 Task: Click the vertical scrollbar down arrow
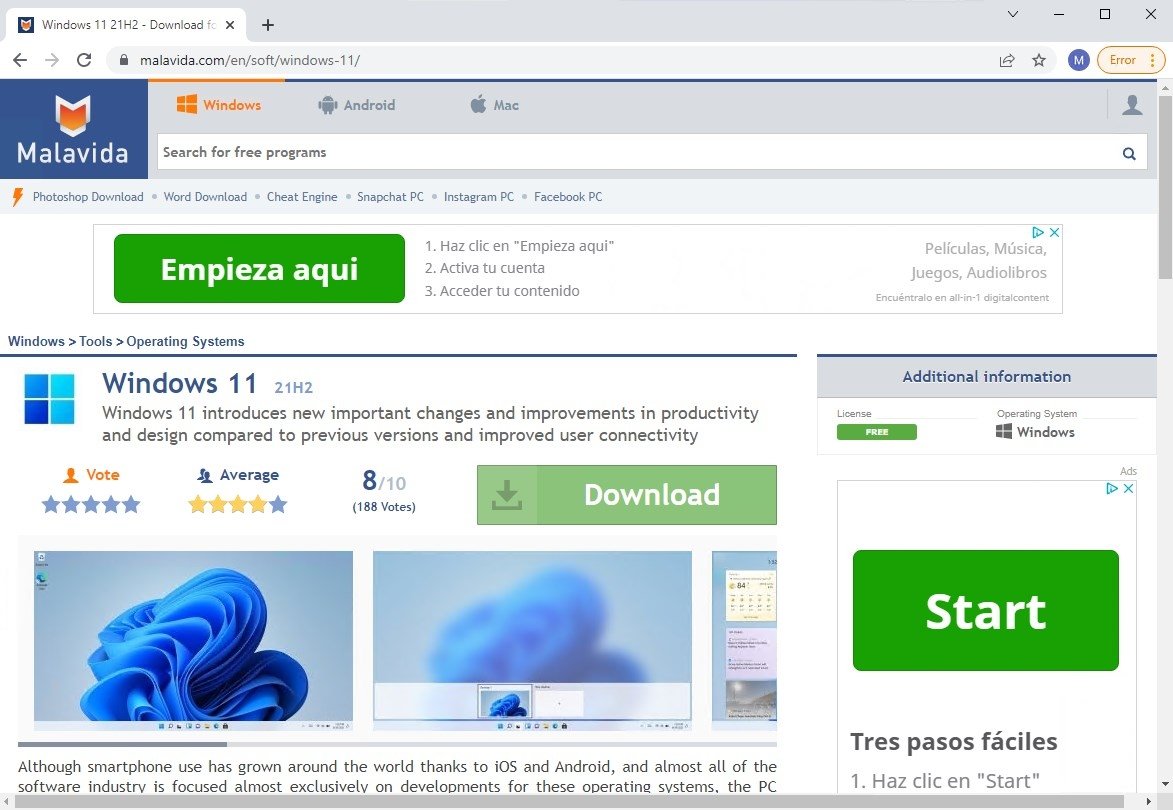[x=1165, y=785]
